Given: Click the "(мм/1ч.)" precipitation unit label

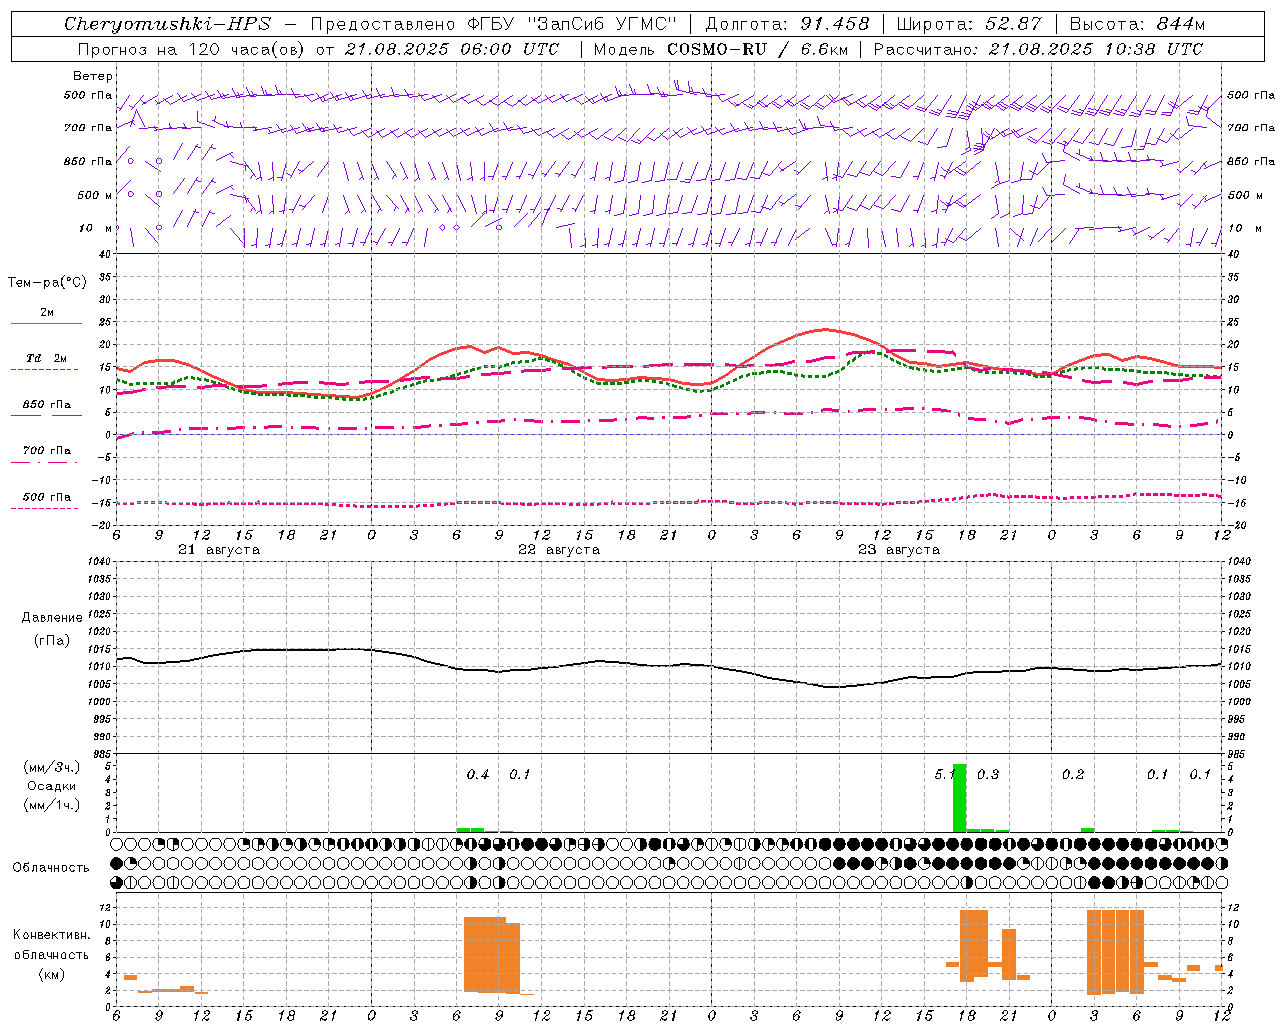Looking at the screenshot, I should 51,805.
